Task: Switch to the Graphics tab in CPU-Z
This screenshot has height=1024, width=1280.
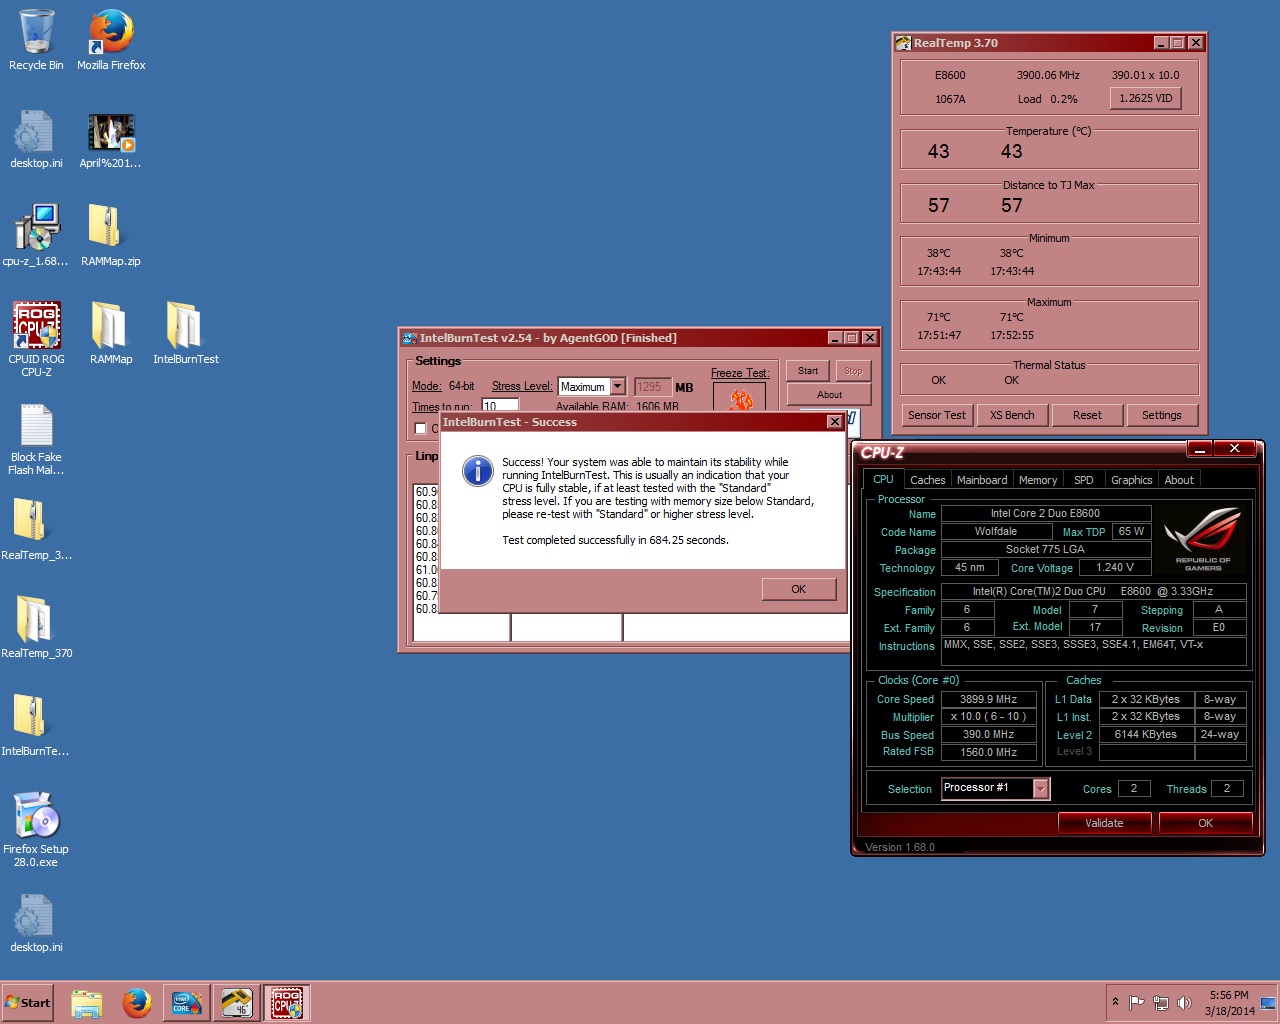Action: (1132, 480)
